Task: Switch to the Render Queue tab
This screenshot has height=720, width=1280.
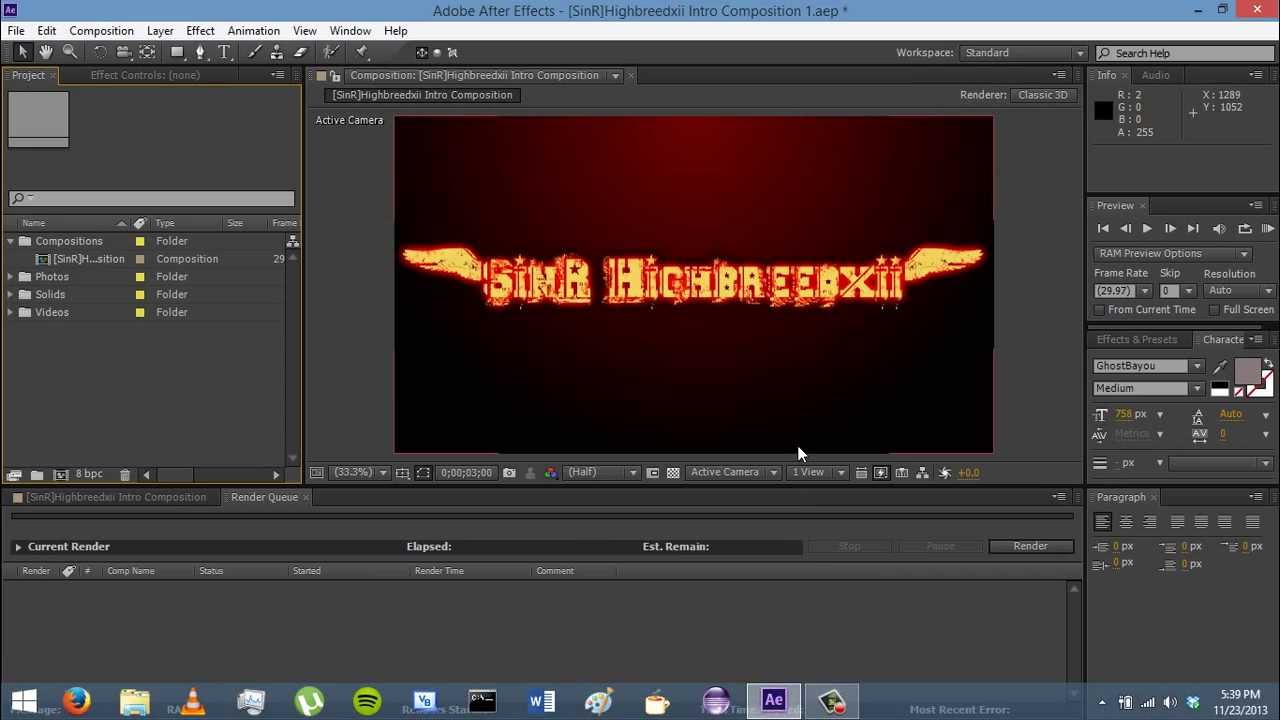Action: click(264, 497)
